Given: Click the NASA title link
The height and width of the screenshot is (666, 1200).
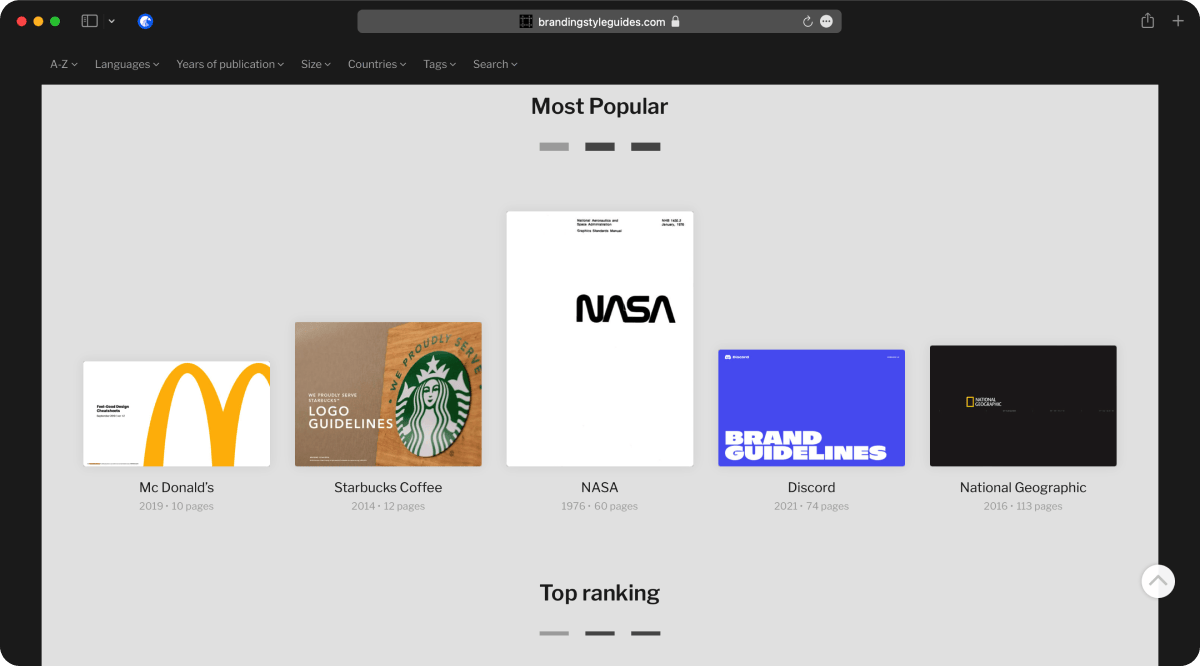Looking at the screenshot, I should (600, 488).
